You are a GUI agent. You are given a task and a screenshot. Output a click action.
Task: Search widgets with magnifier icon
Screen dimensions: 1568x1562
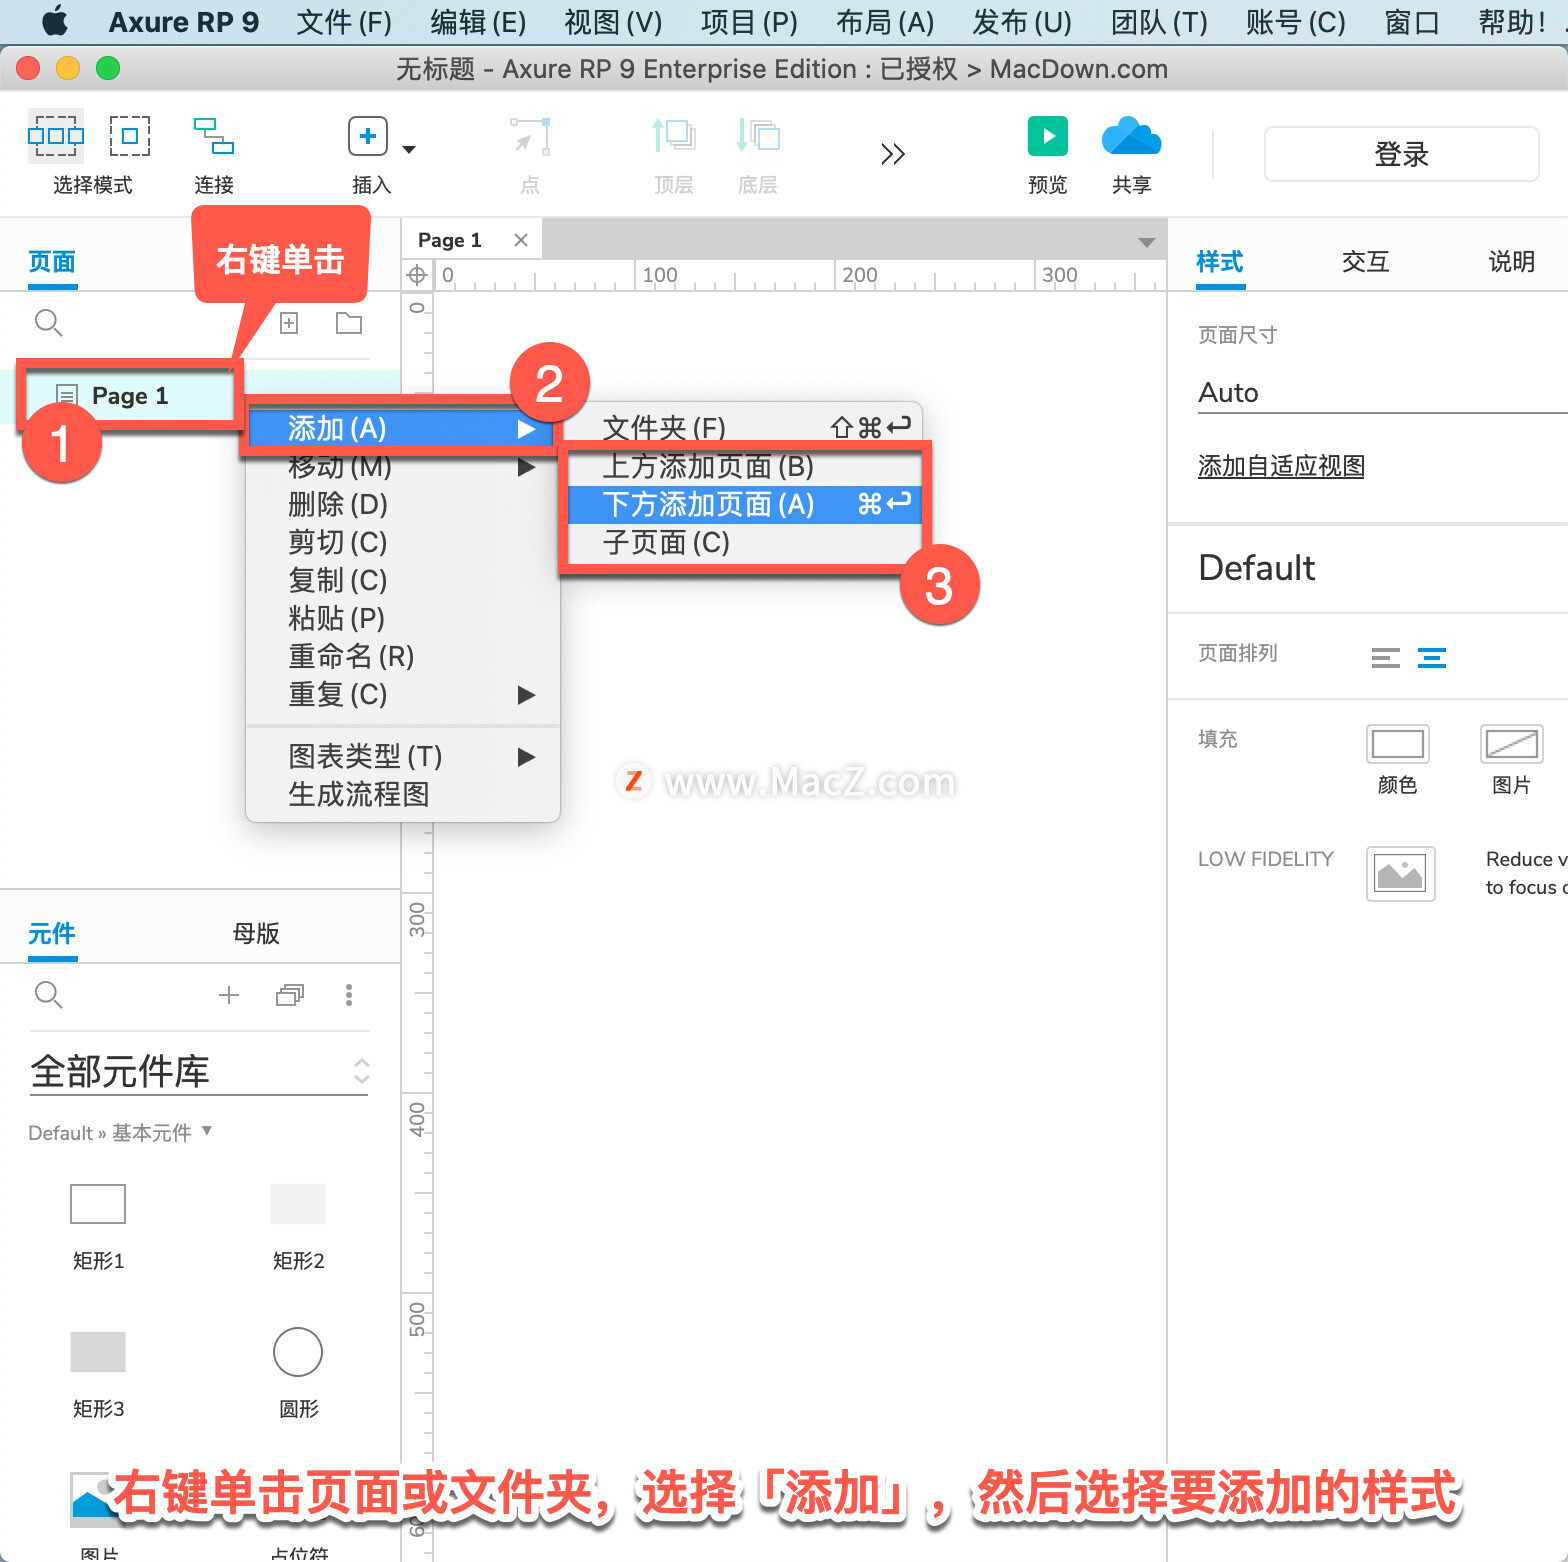click(48, 995)
